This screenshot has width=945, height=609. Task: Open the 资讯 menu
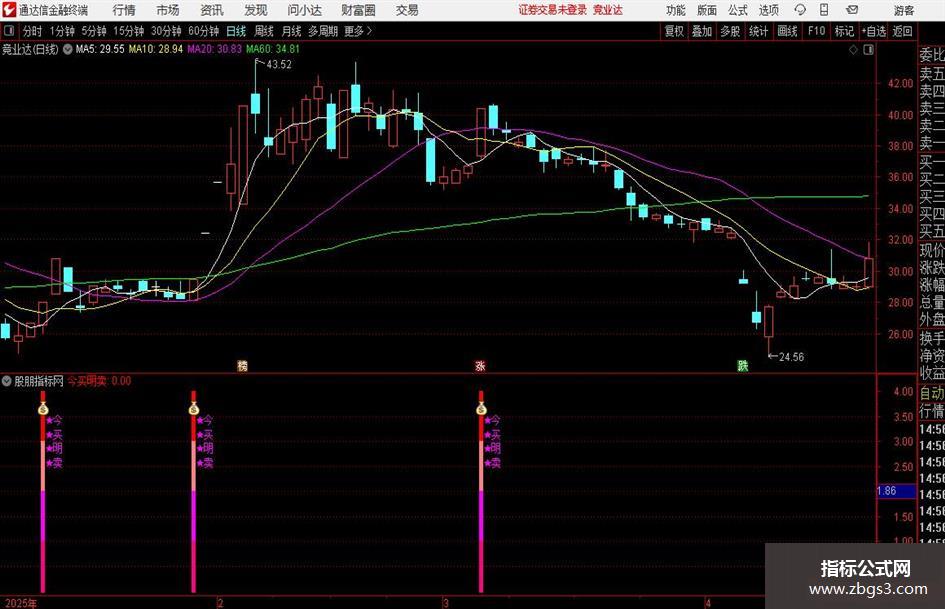[212, 10]
